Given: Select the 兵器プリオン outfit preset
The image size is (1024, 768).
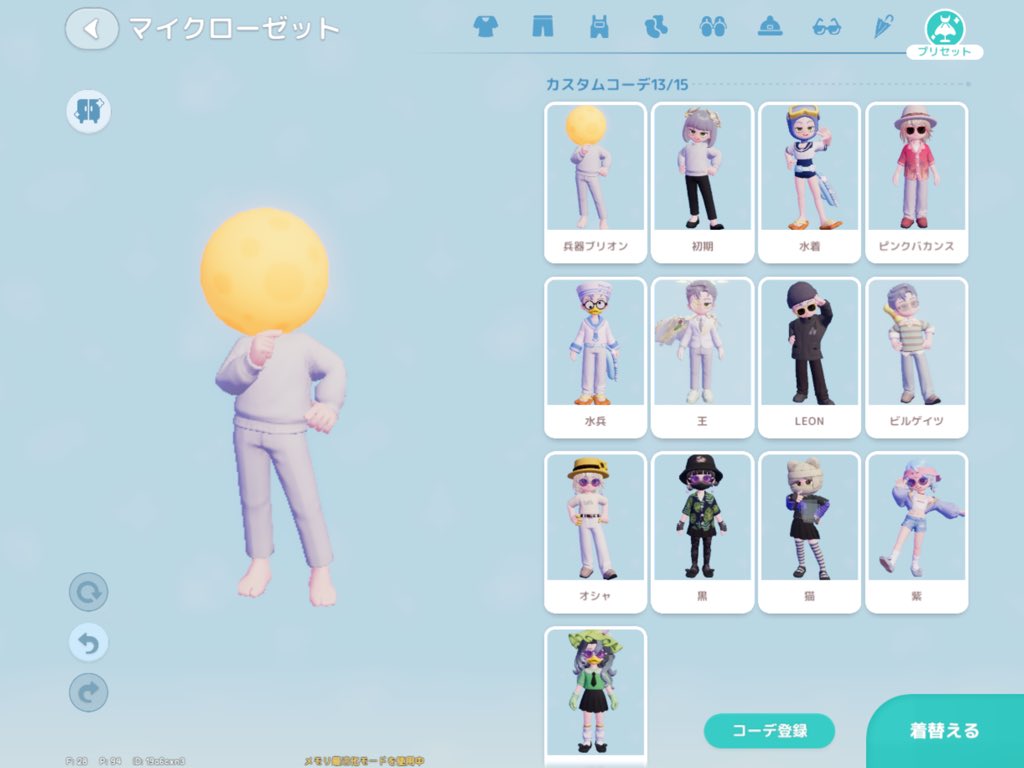Looking at the screenshot, I should click(596, 183).
